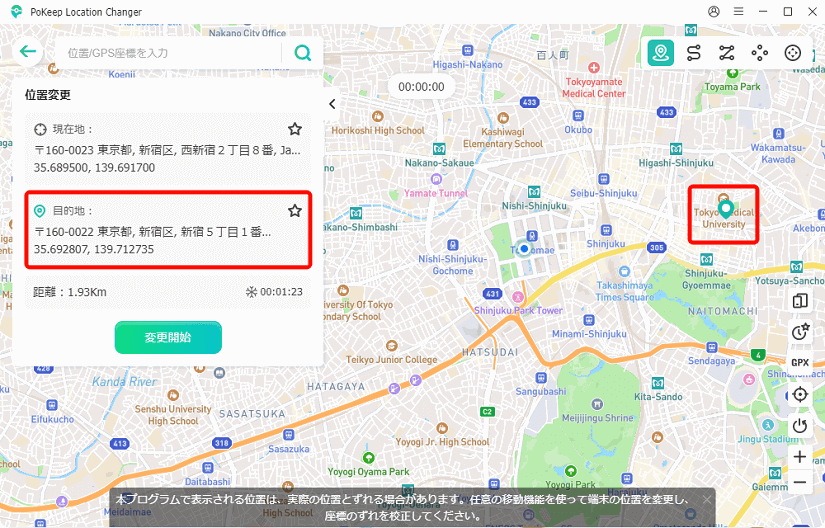Zoom in the map with plus

point(800,456)
